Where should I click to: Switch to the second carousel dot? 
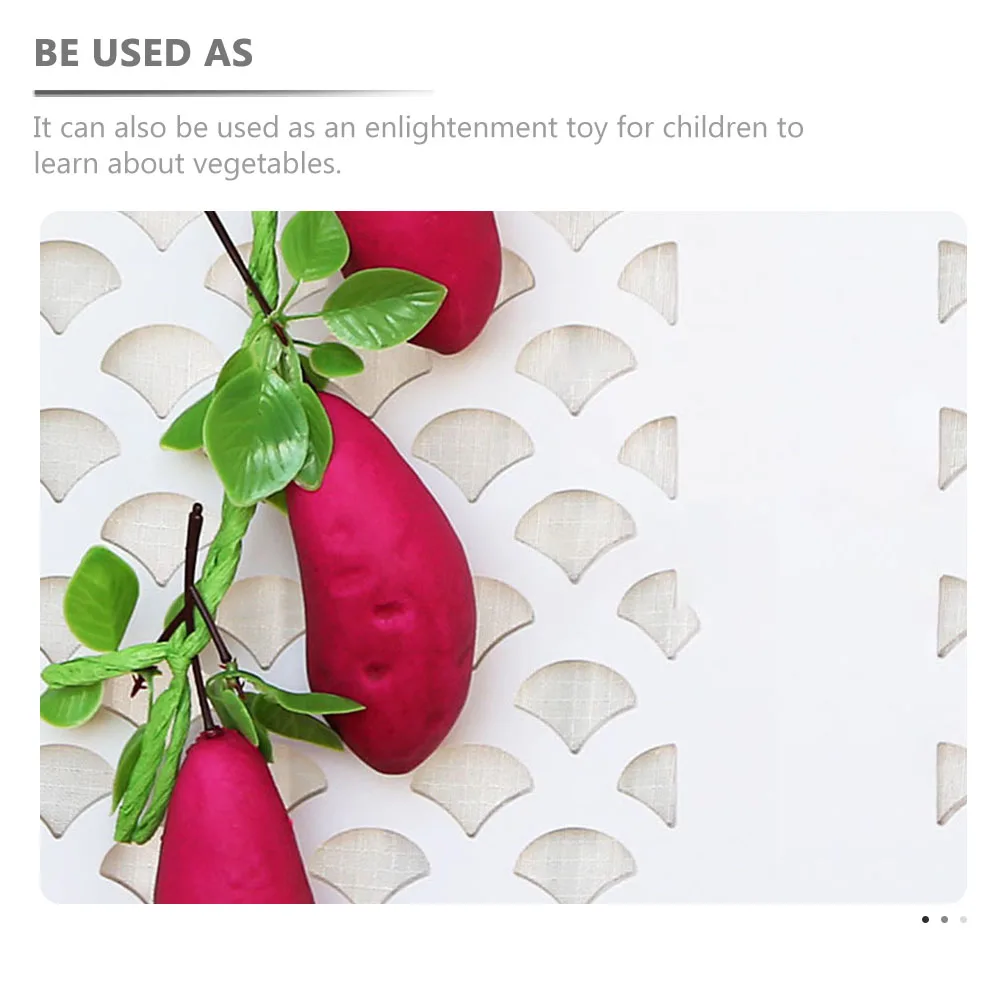944,920
